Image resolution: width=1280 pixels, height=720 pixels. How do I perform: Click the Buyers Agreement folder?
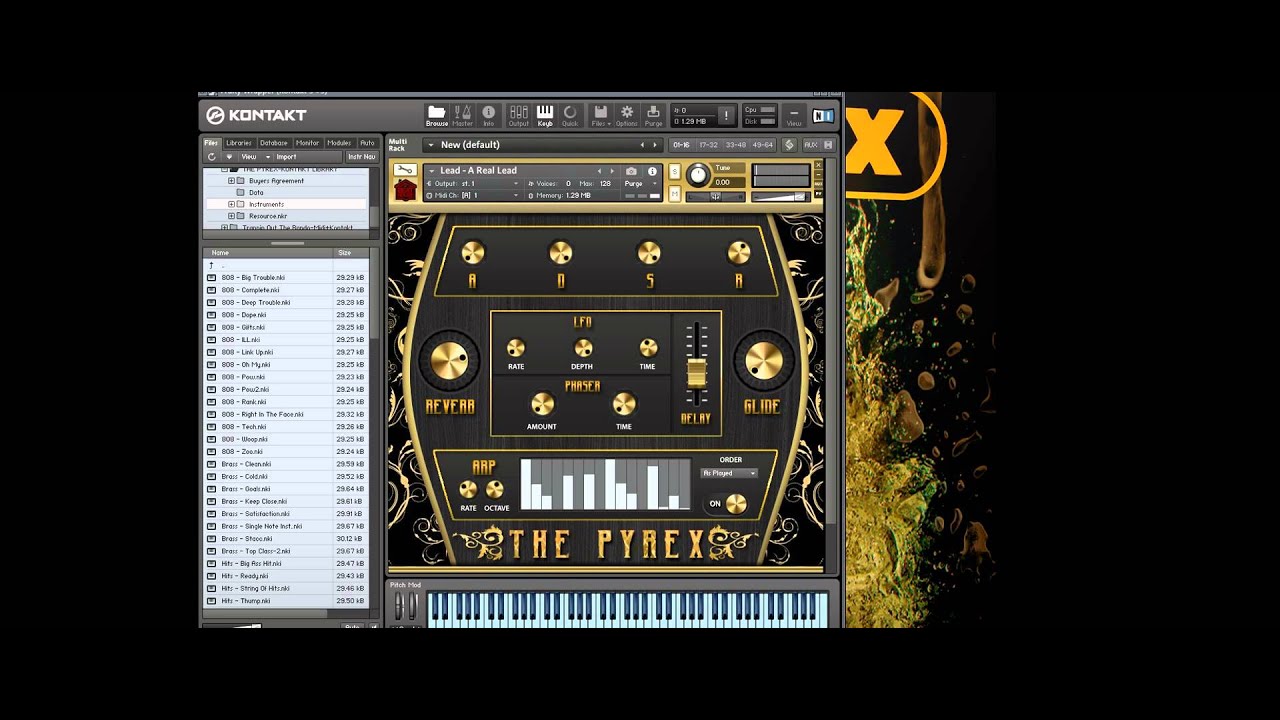pyautogui.click(x=276, y=181)
